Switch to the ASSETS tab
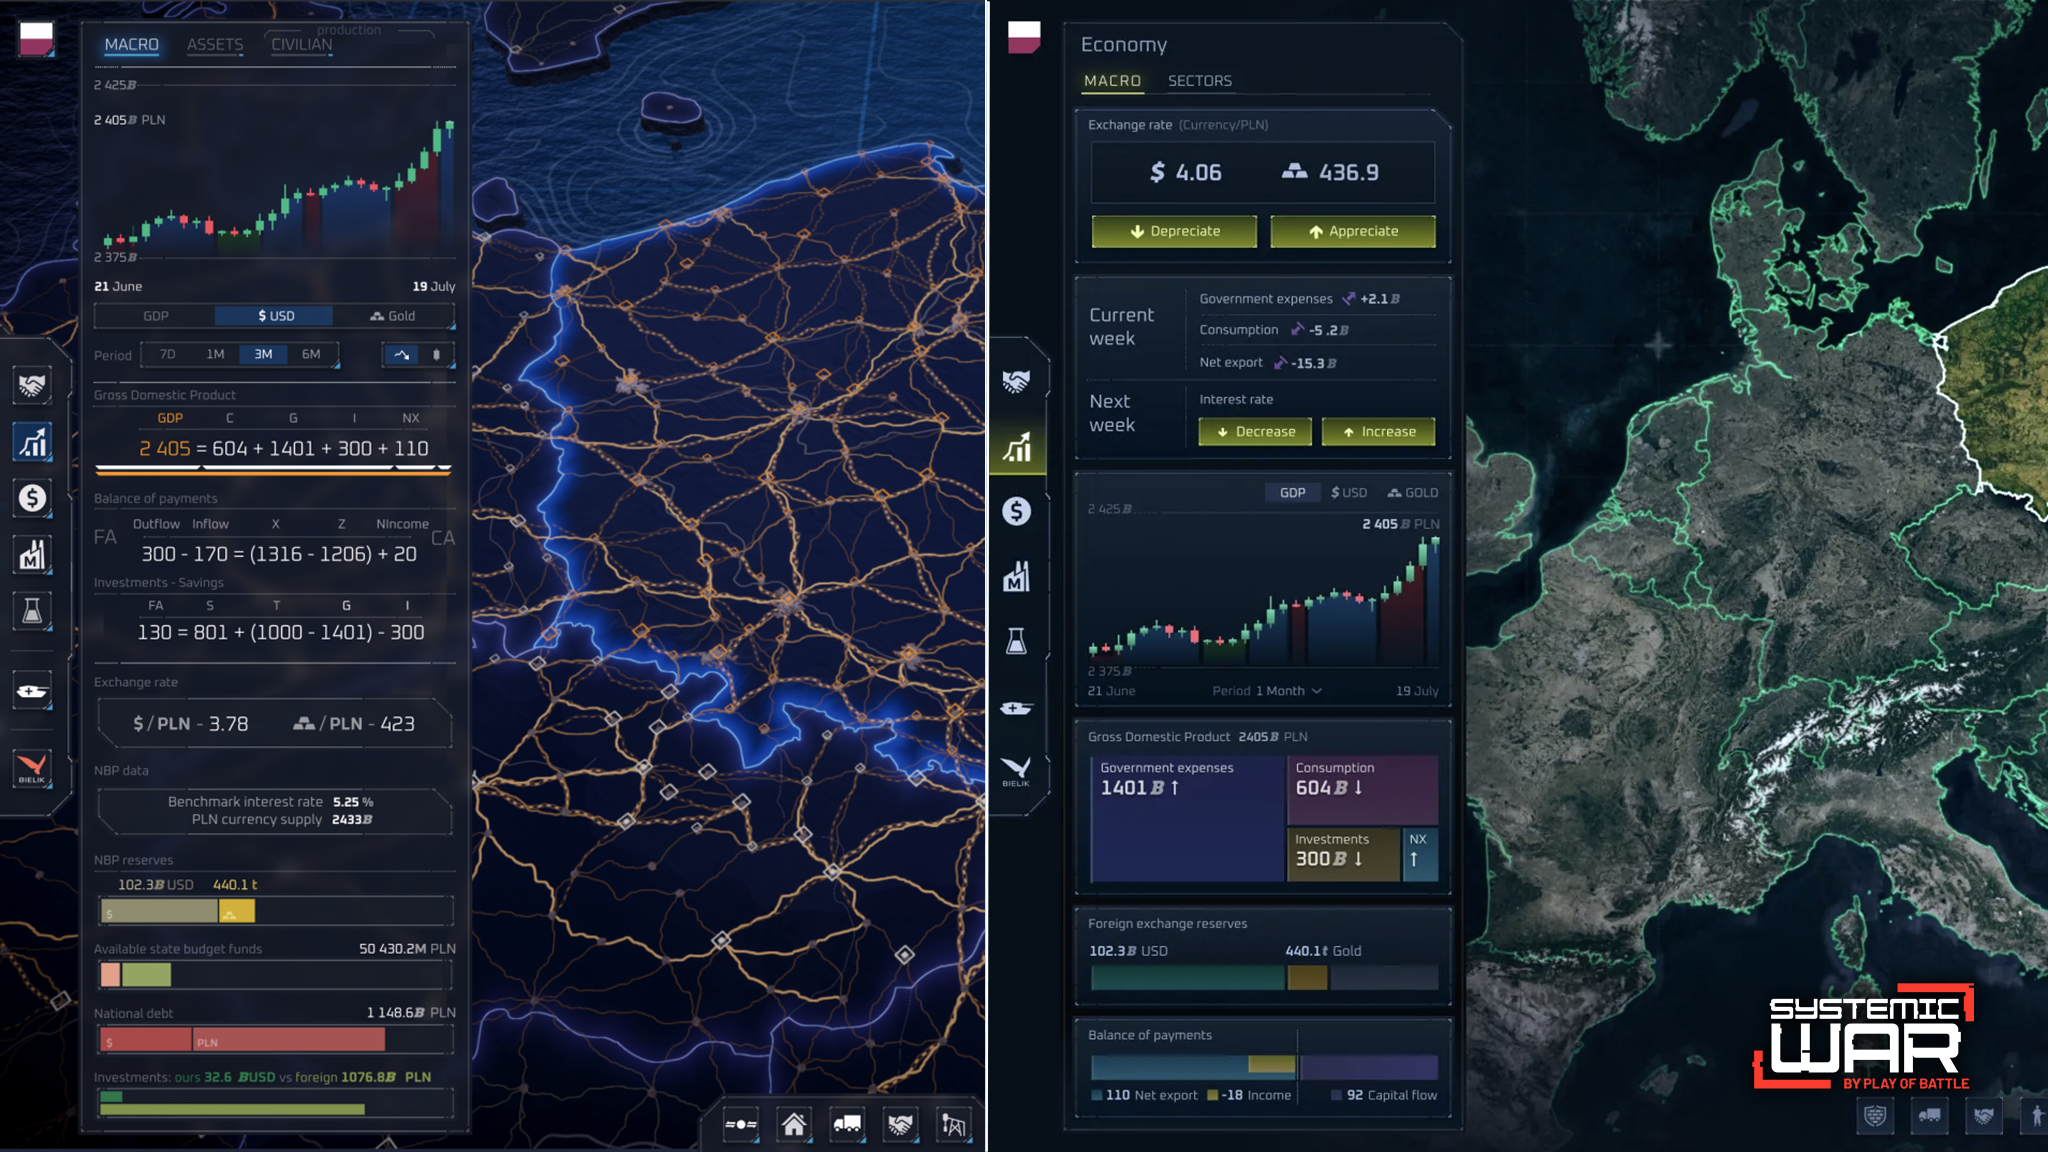The height and width of the screenshot is (1152, 2048). (214, 45)
